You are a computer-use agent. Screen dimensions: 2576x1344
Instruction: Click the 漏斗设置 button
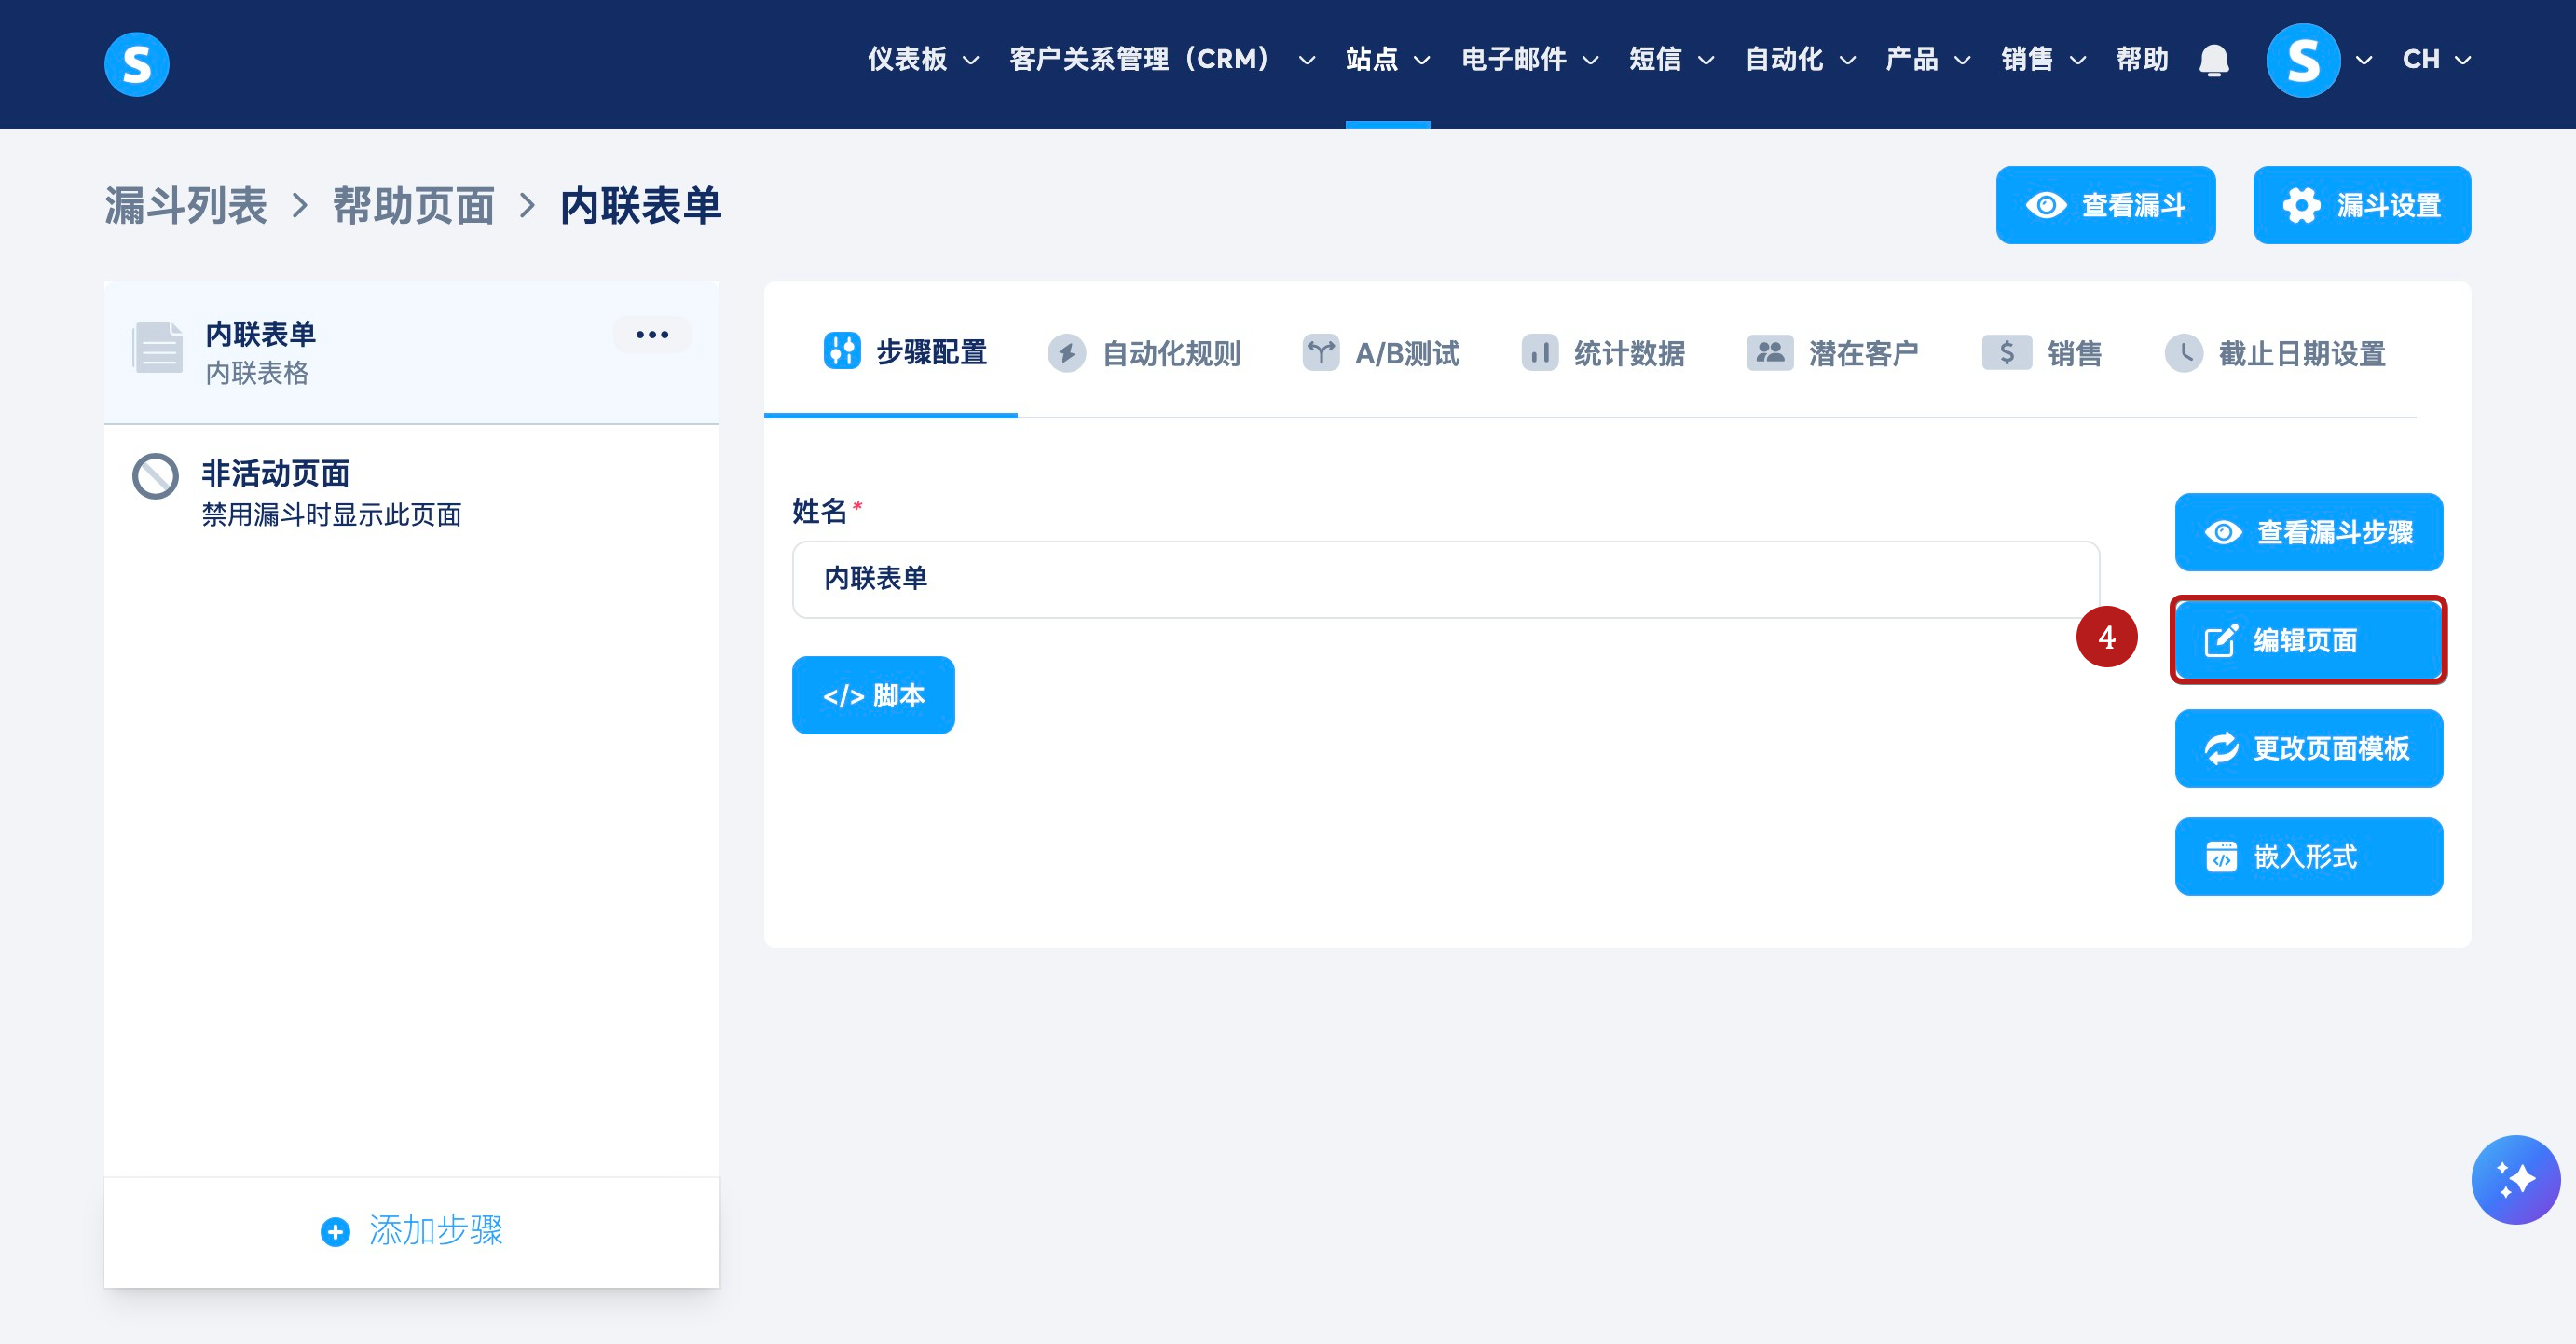(2361, 205)
